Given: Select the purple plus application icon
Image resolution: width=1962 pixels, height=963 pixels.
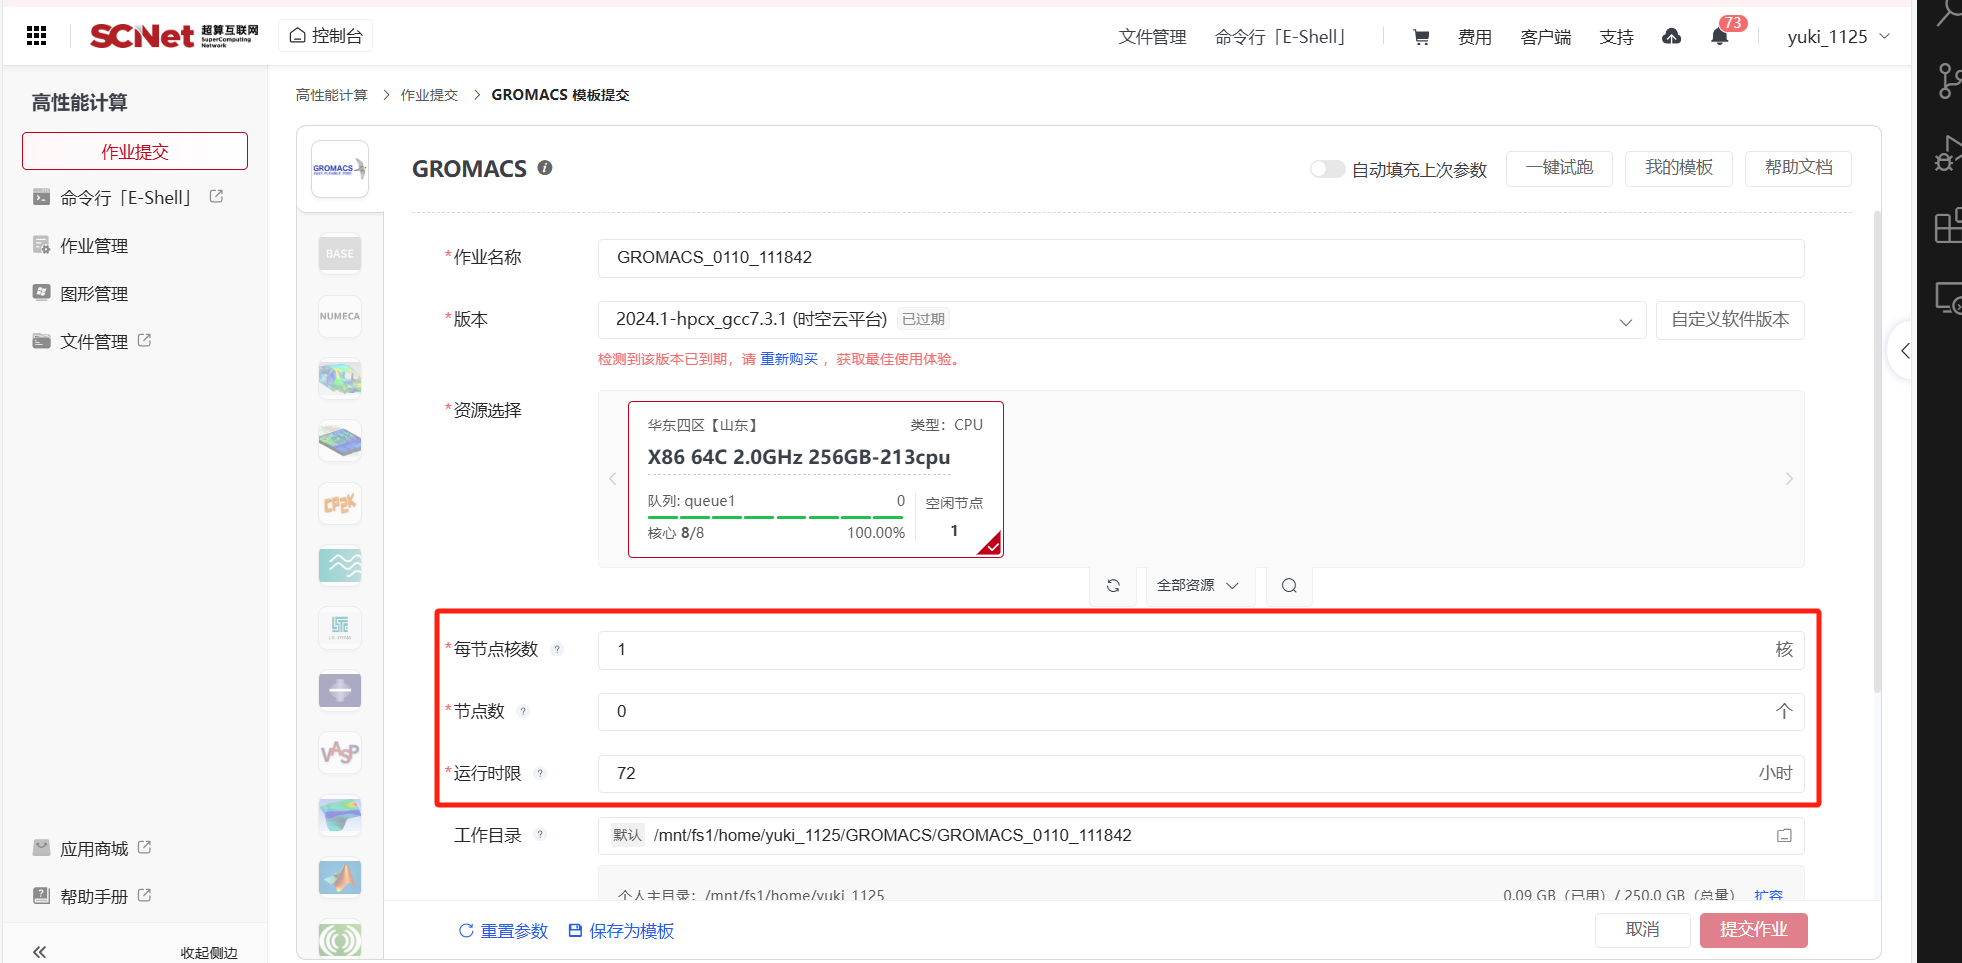Looking at the screenshot, I should [x=340, y=690].
